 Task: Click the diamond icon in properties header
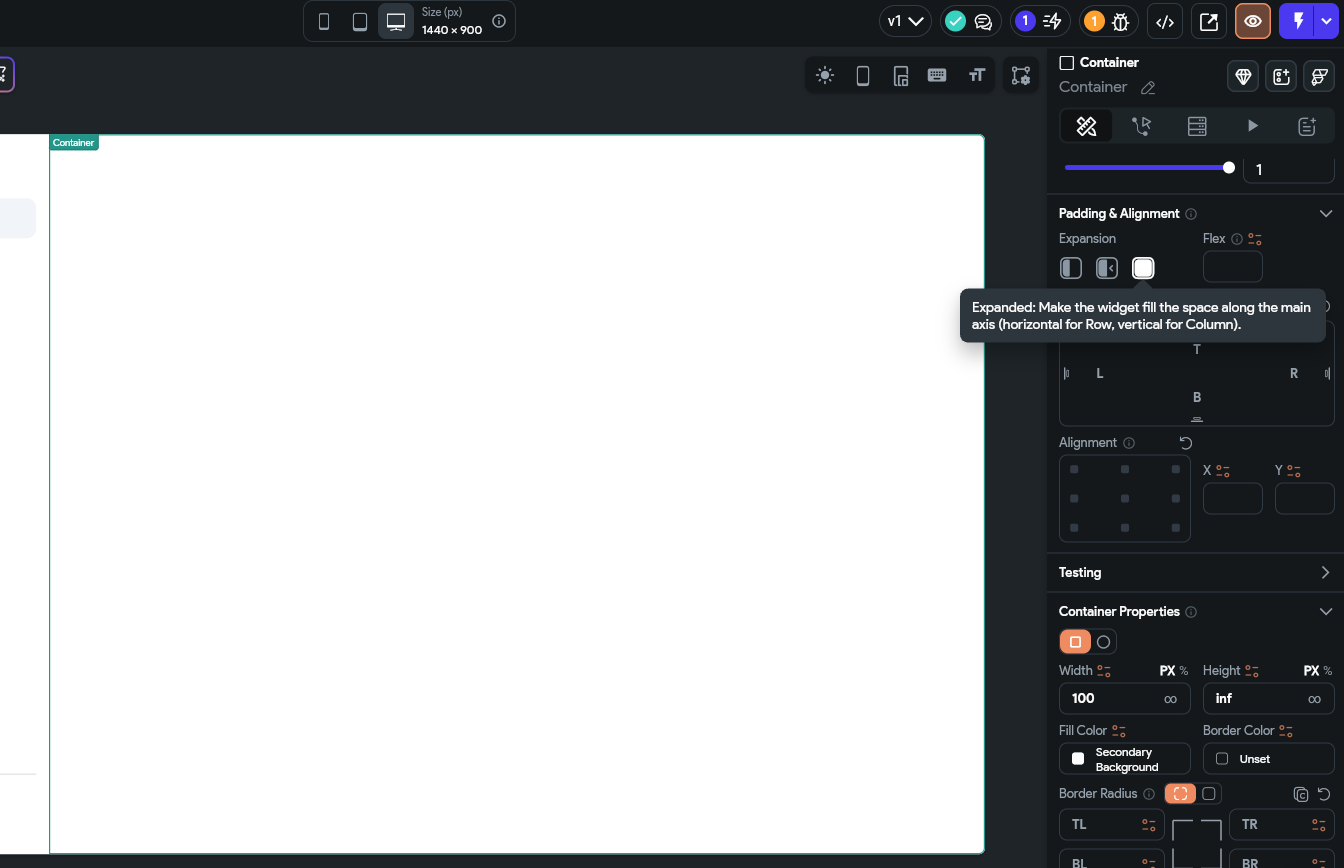(x=1243, y=76)
